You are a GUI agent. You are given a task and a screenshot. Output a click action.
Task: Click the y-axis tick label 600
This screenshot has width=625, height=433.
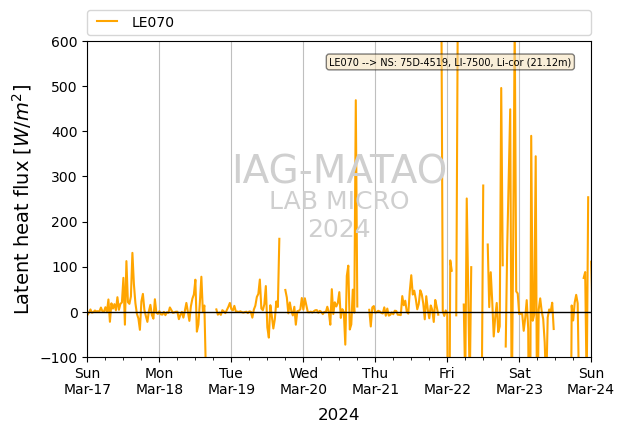(64, 42)
